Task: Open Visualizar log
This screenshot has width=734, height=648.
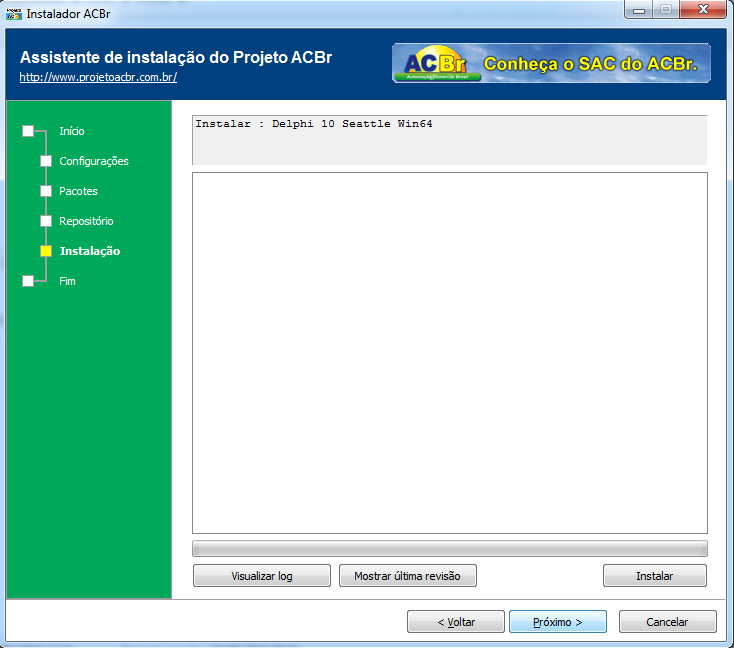Action: tap(262, 575)
